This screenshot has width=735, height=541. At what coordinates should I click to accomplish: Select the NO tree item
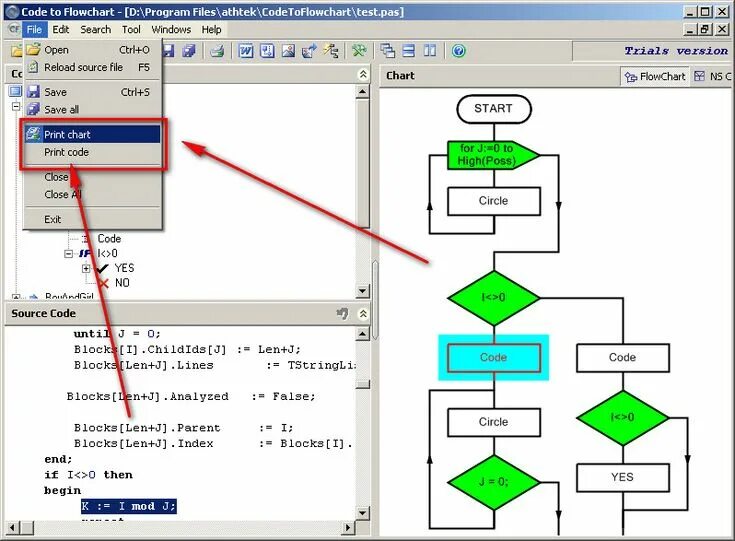(122, 283)
